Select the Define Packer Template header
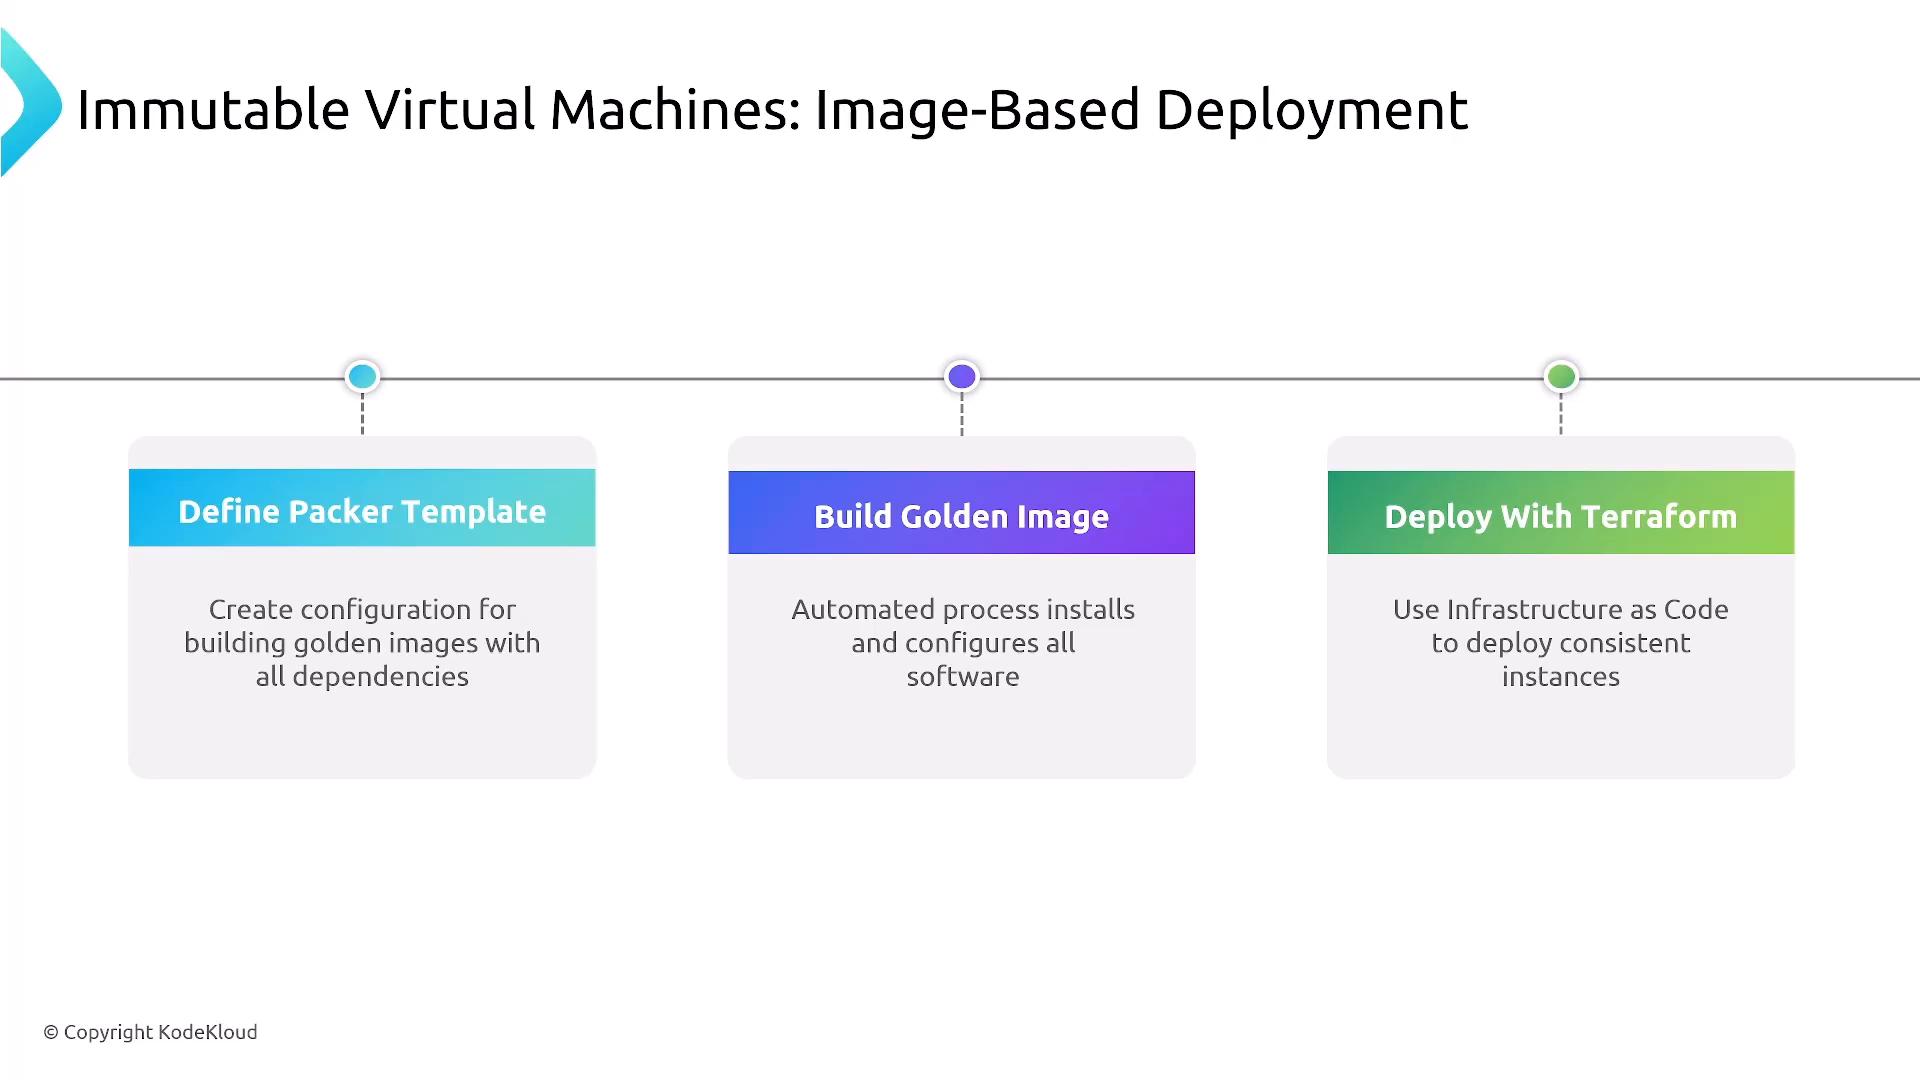The height and width of the screenshot is (1080, 1920). click(x=362, y=508)
